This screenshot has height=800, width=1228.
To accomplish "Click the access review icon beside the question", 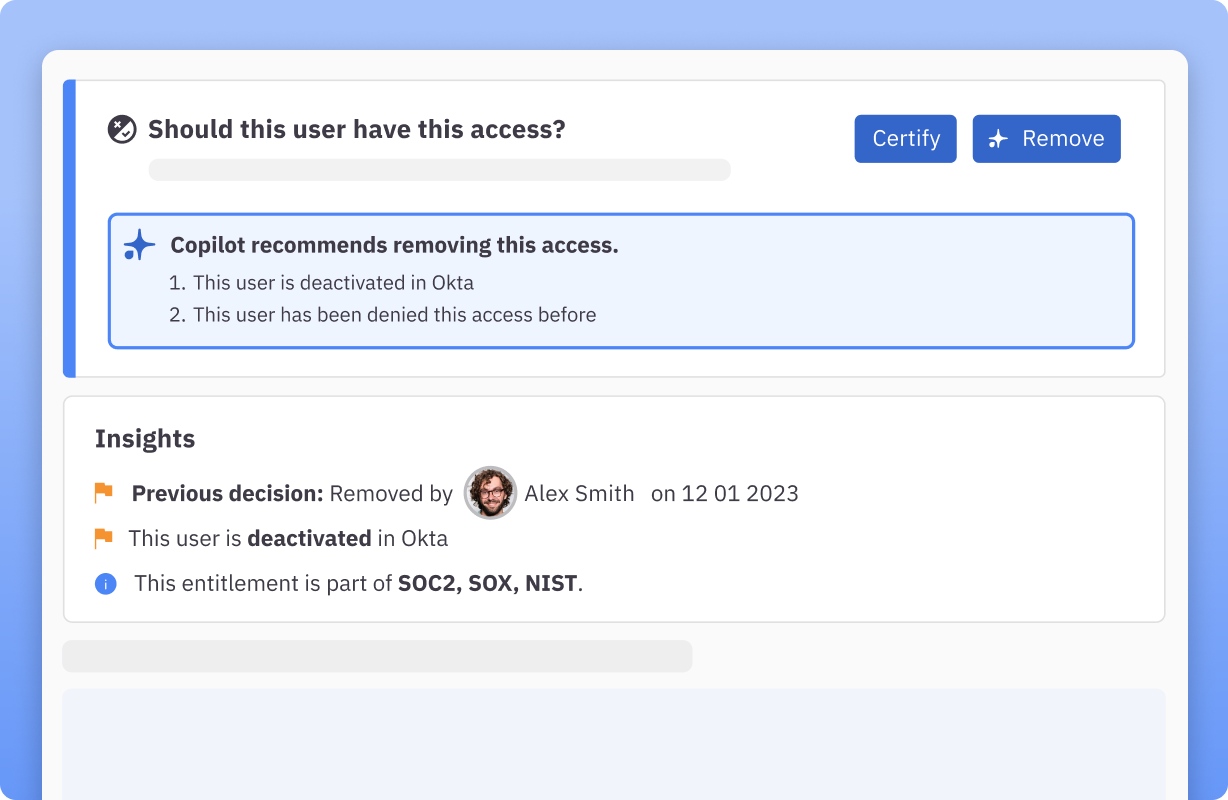I will tap(122, 129).
